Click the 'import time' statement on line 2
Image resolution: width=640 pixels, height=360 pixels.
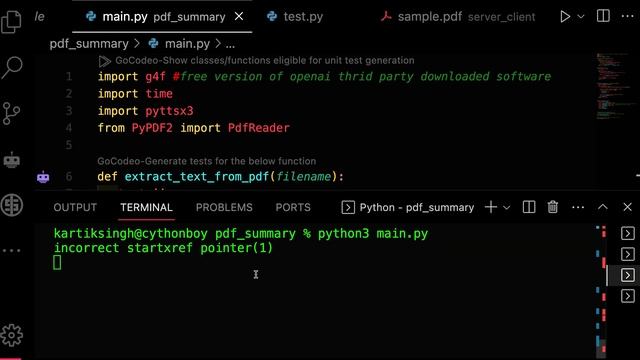[135, 94]
